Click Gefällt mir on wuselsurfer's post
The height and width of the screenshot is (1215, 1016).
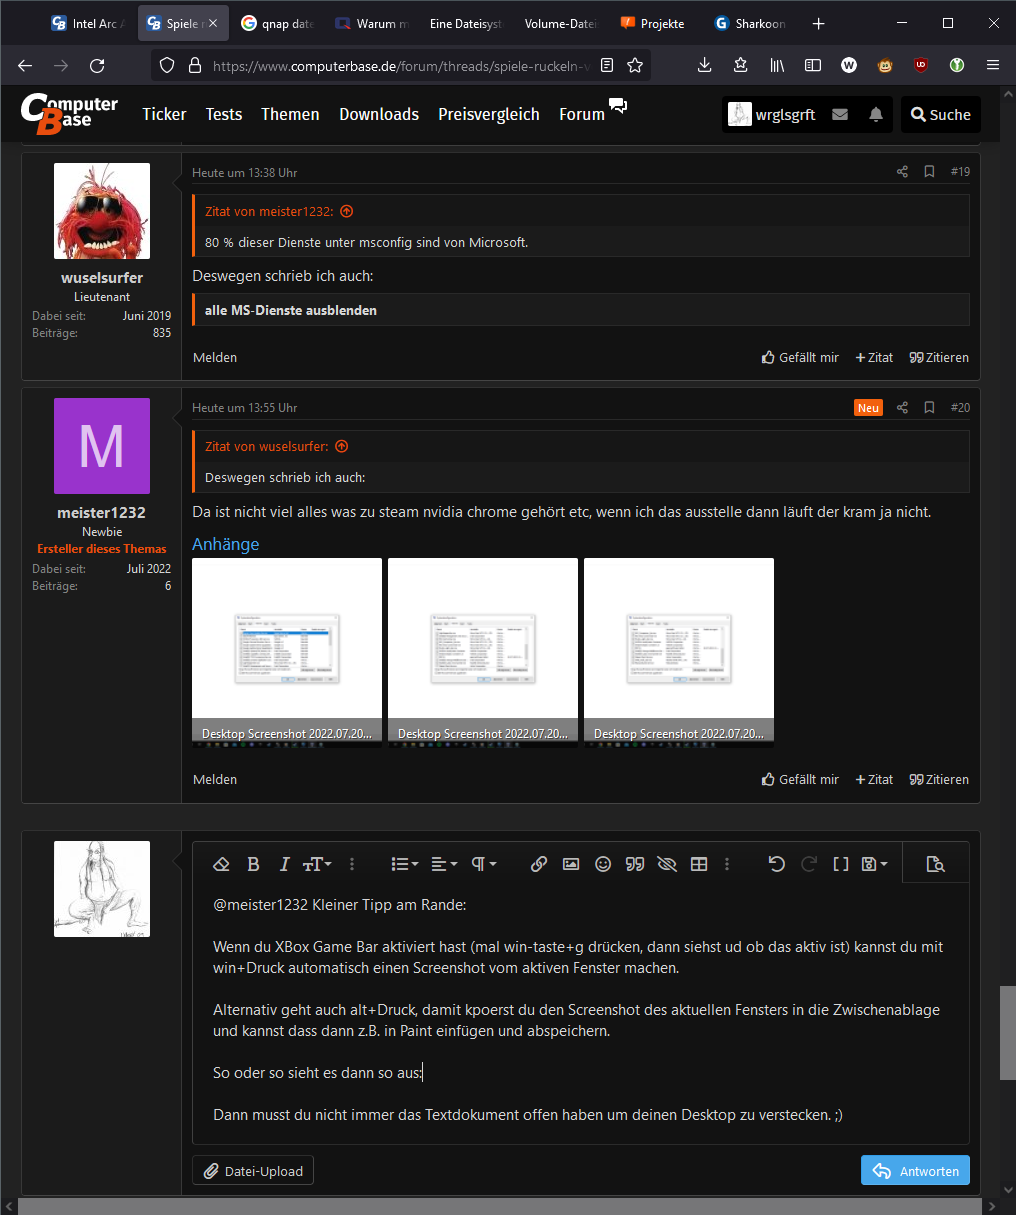pos(800,357)
